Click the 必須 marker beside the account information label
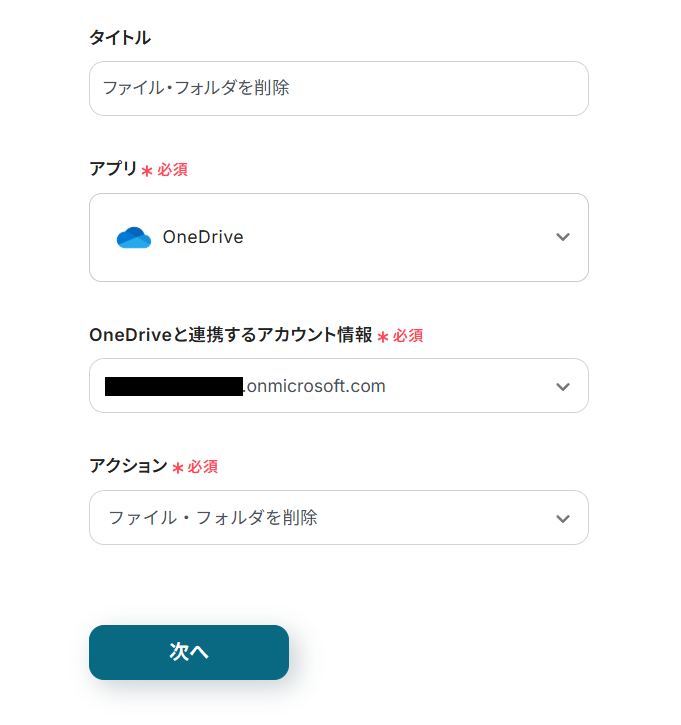Screen dimensions: 681x725 407,336
